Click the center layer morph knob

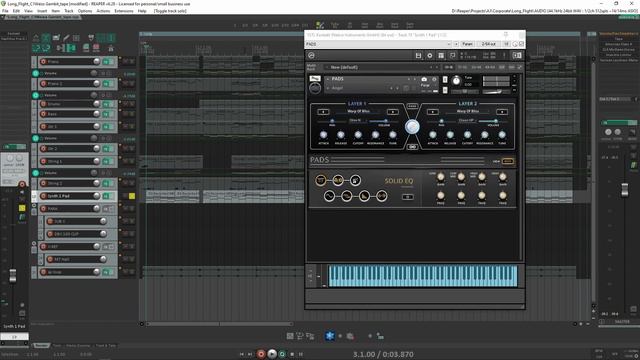point(412,127)
